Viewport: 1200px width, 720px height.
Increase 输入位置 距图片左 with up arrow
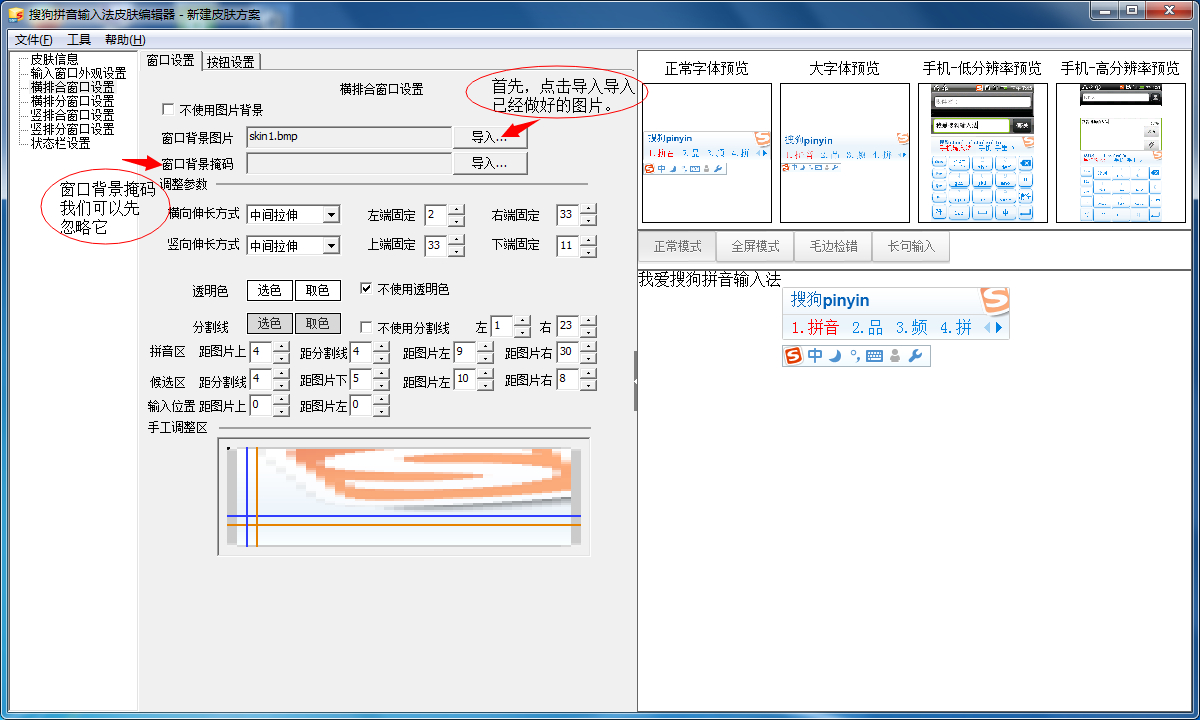(x=382, y=400)
